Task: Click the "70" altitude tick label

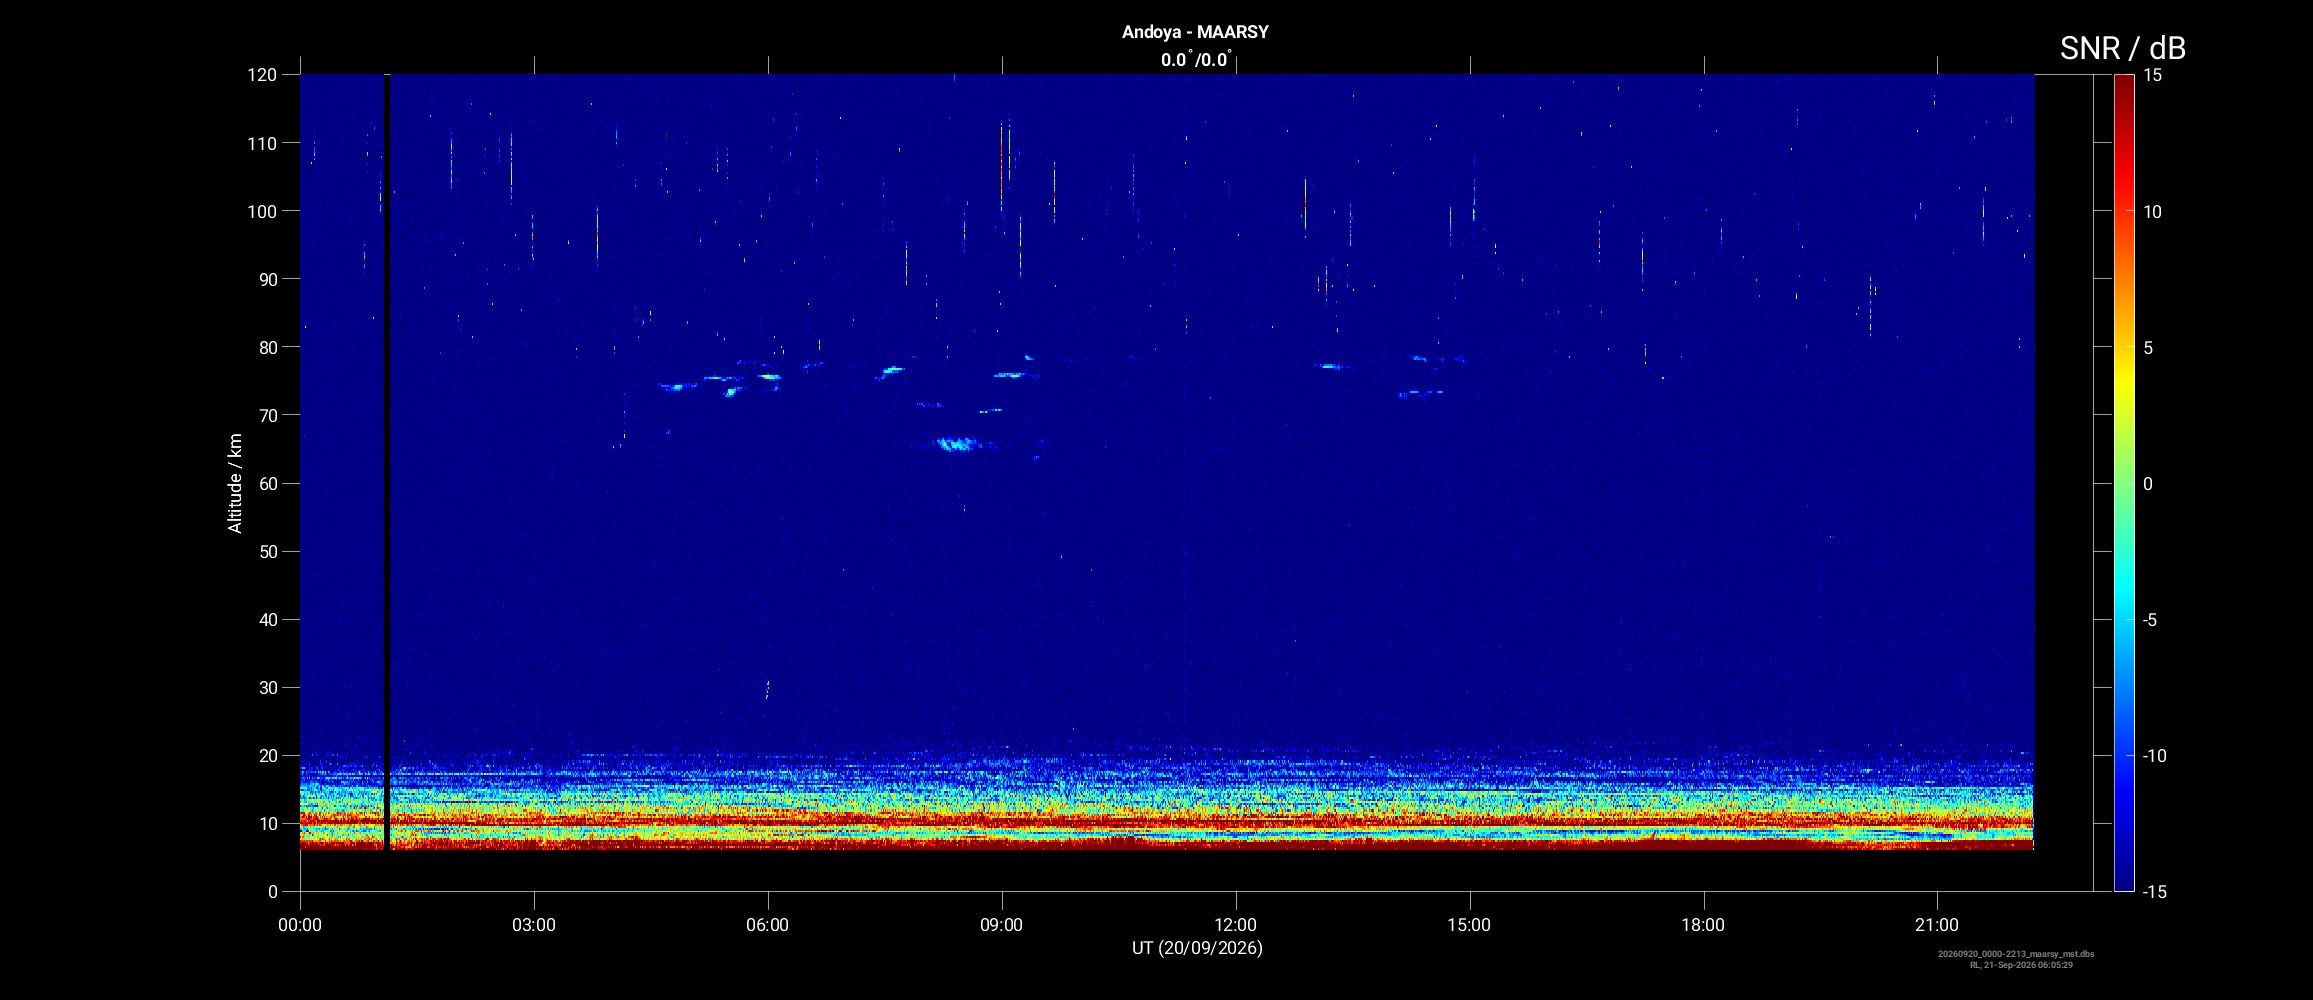Action: (267, 415)
